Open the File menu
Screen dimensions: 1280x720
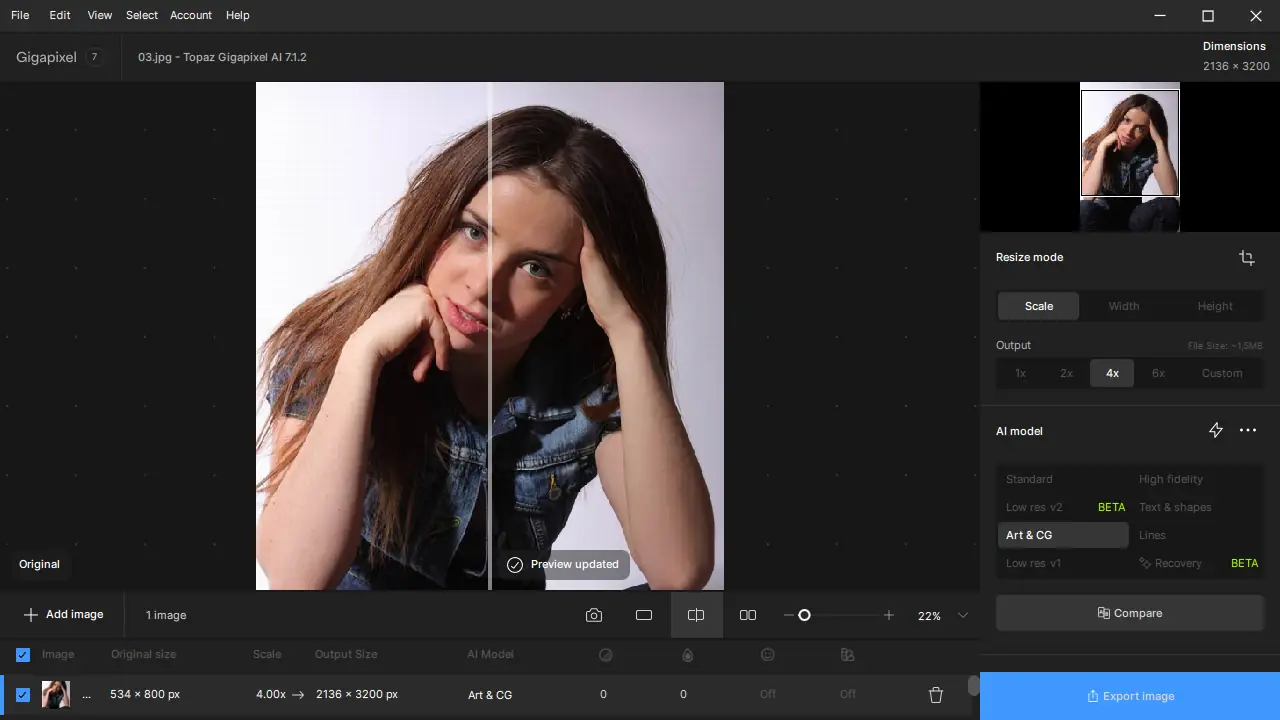coord(20,15)
